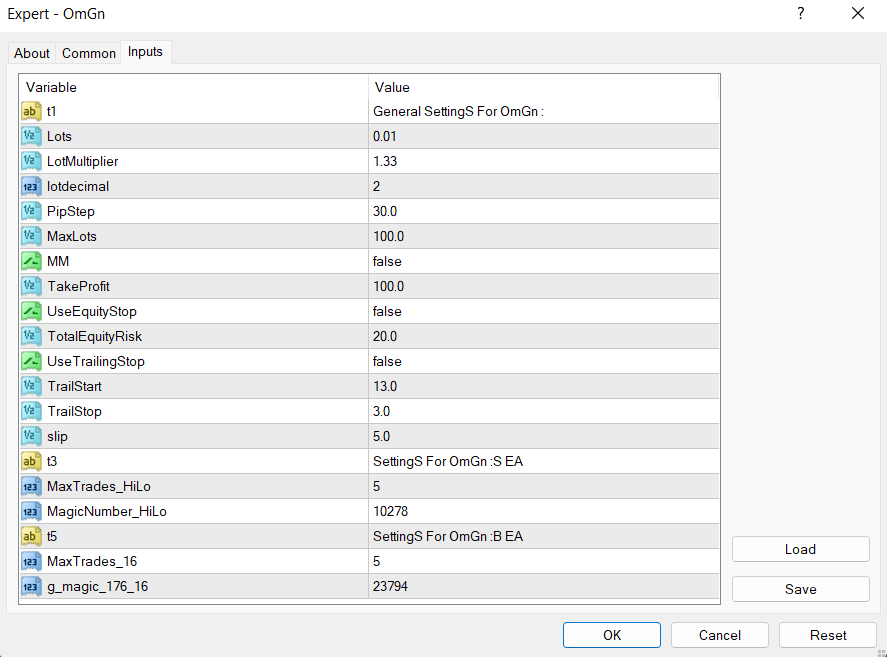Click the Load button
Image resolution: width=887 pixels, height=657 pixels.
coord(800,549)
